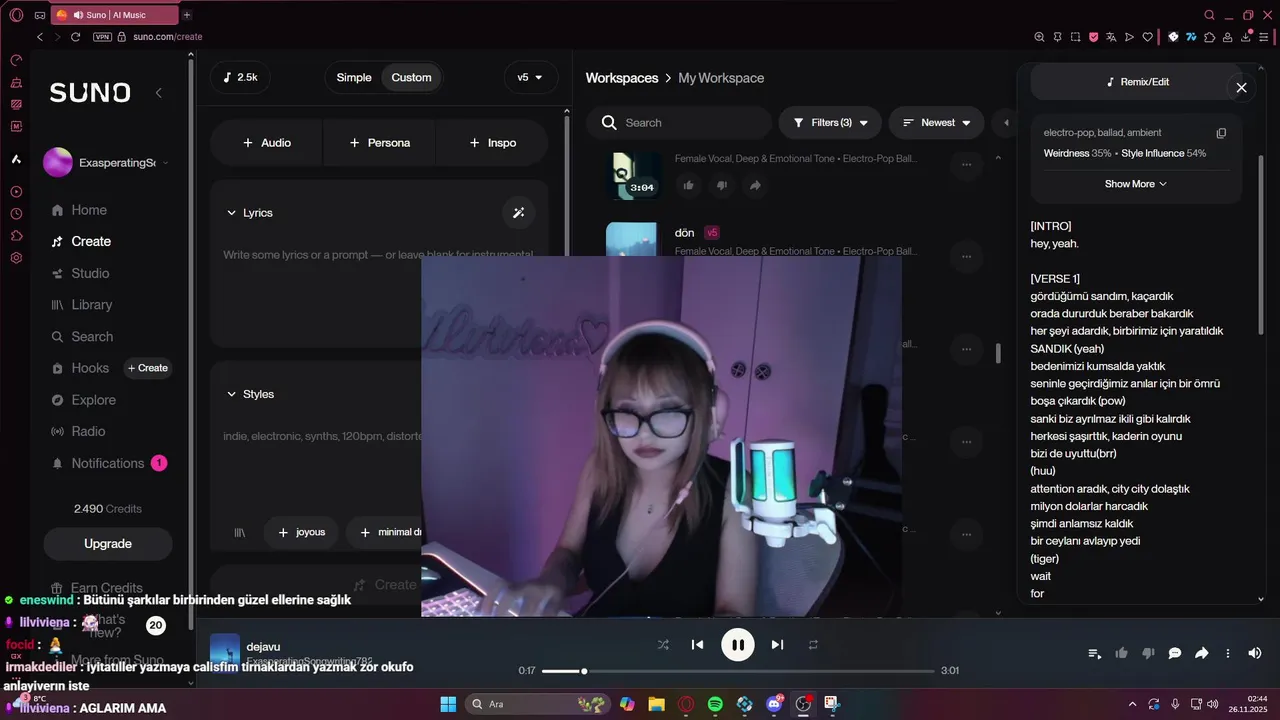Viewport: 1280px width, 720px height.
Task: Open the Filters (3) dropdown
Action: [x=830, y=123]
